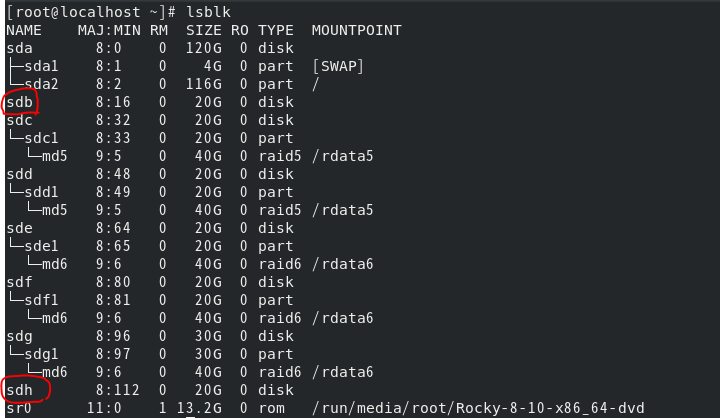Click the sde1 partition entry
Image resolution: width=720 pixels, height=418 pixels.
pos(41,246)
